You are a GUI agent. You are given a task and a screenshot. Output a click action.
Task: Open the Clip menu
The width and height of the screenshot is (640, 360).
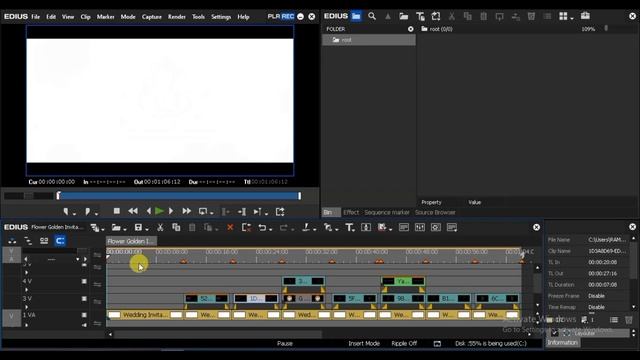(85, 17)
